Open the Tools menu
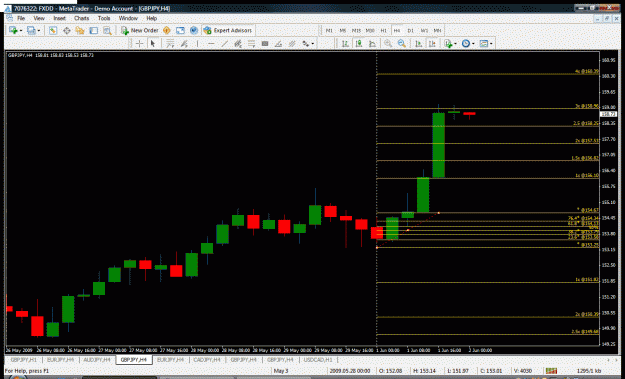This screenshot has width=625, height=379. [104, 18]
